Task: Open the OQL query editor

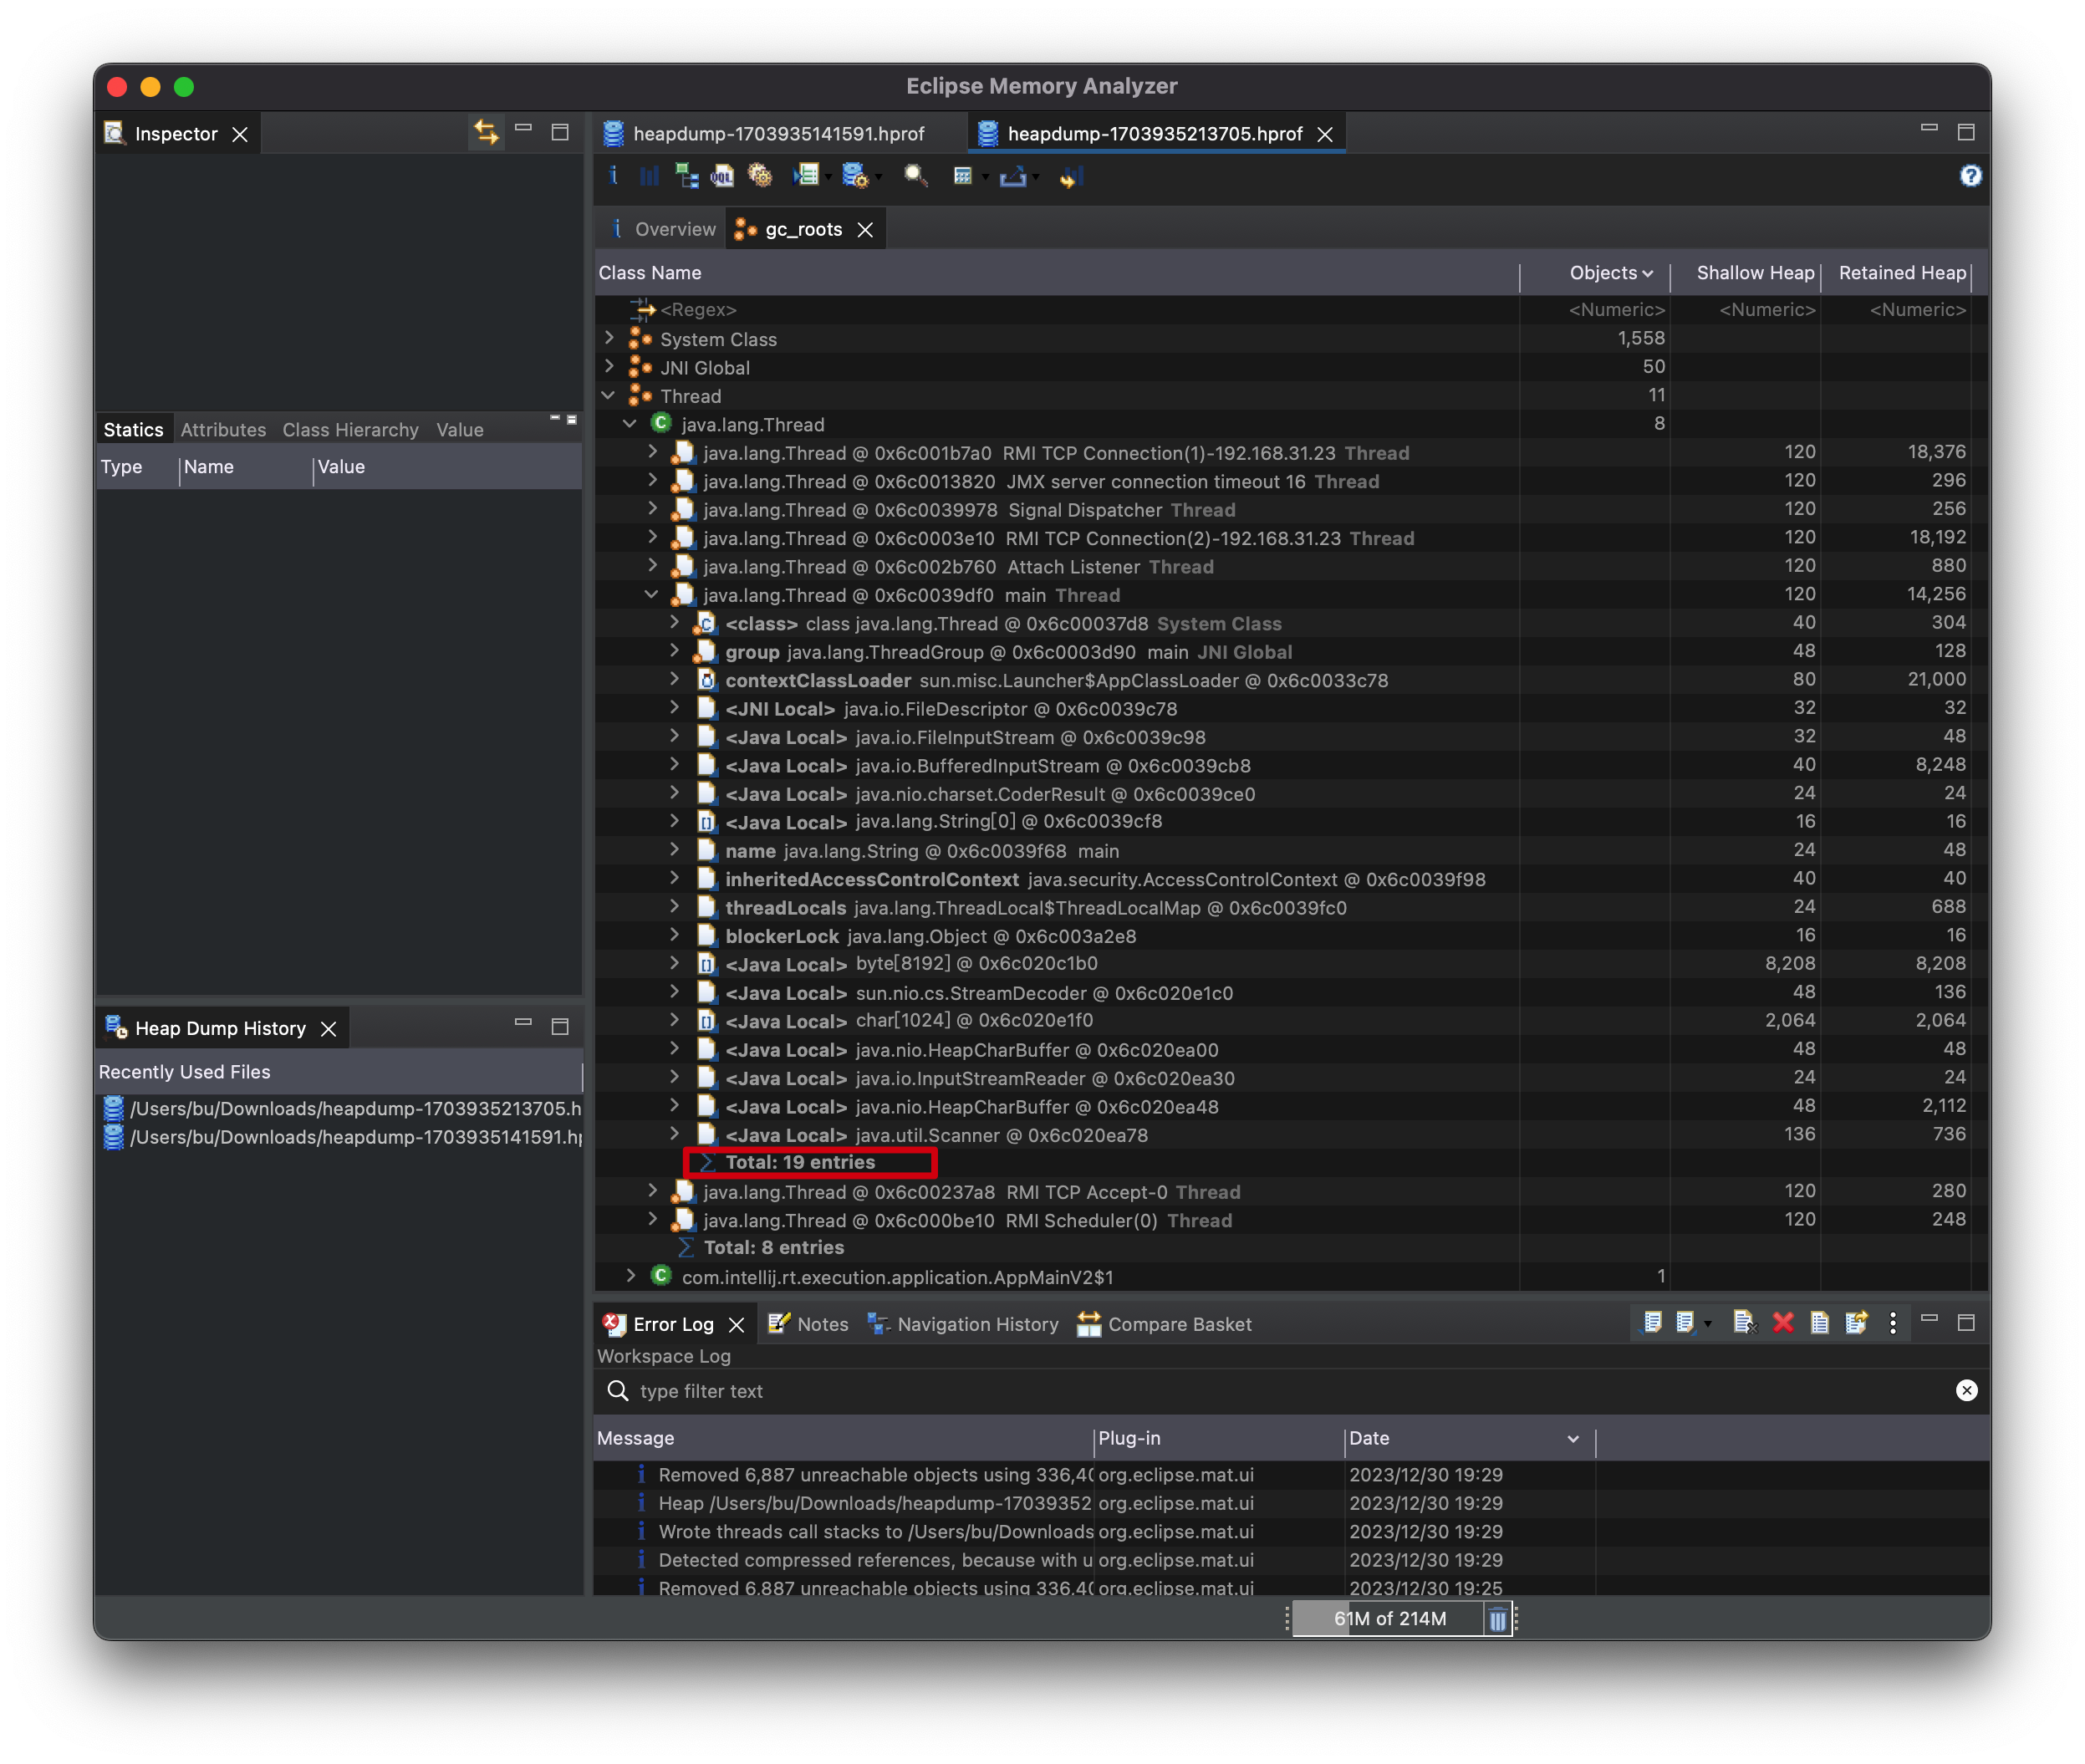Action: [x=722, y=177]
